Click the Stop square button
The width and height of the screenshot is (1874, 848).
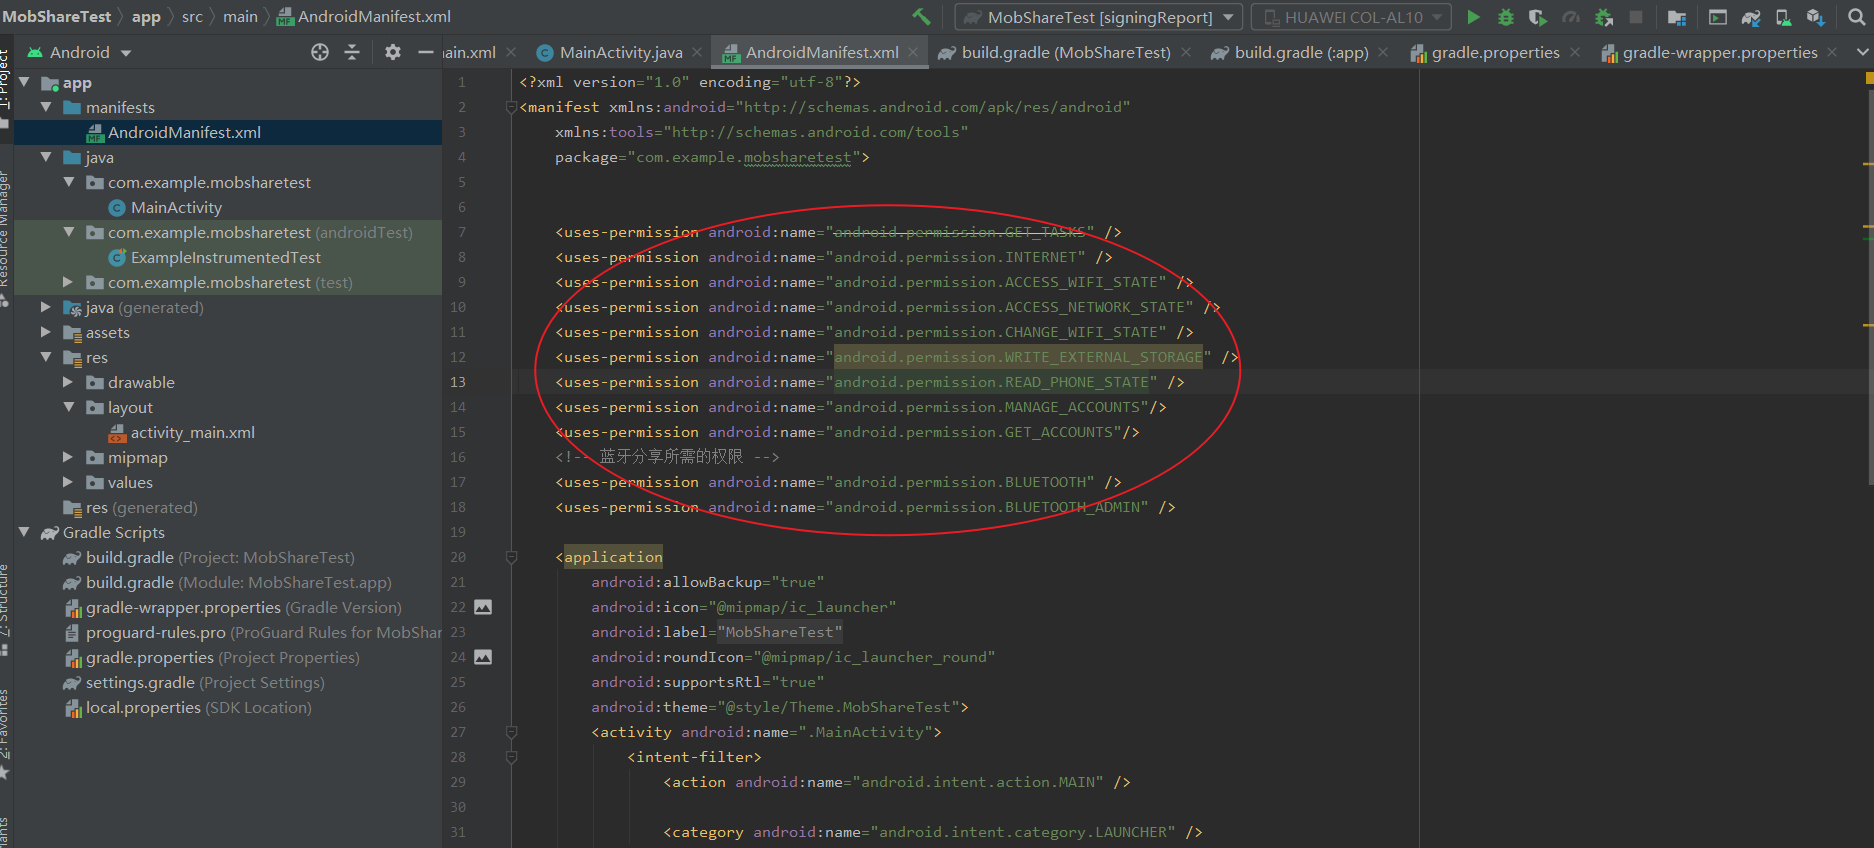pyautogui.click(x=1636, y=17)
